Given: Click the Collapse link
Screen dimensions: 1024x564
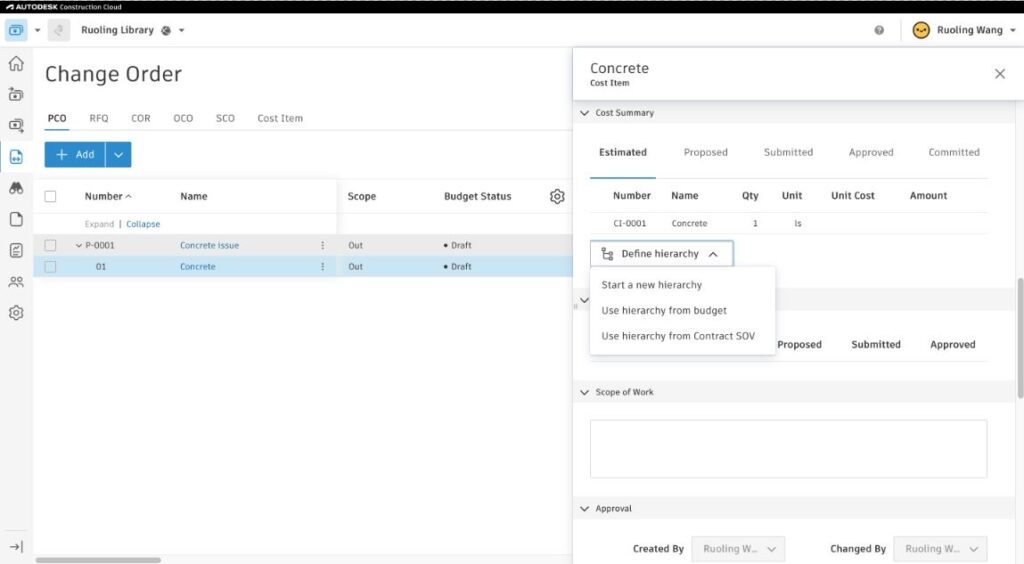Looking at the screenshot, I should point(143,224).
